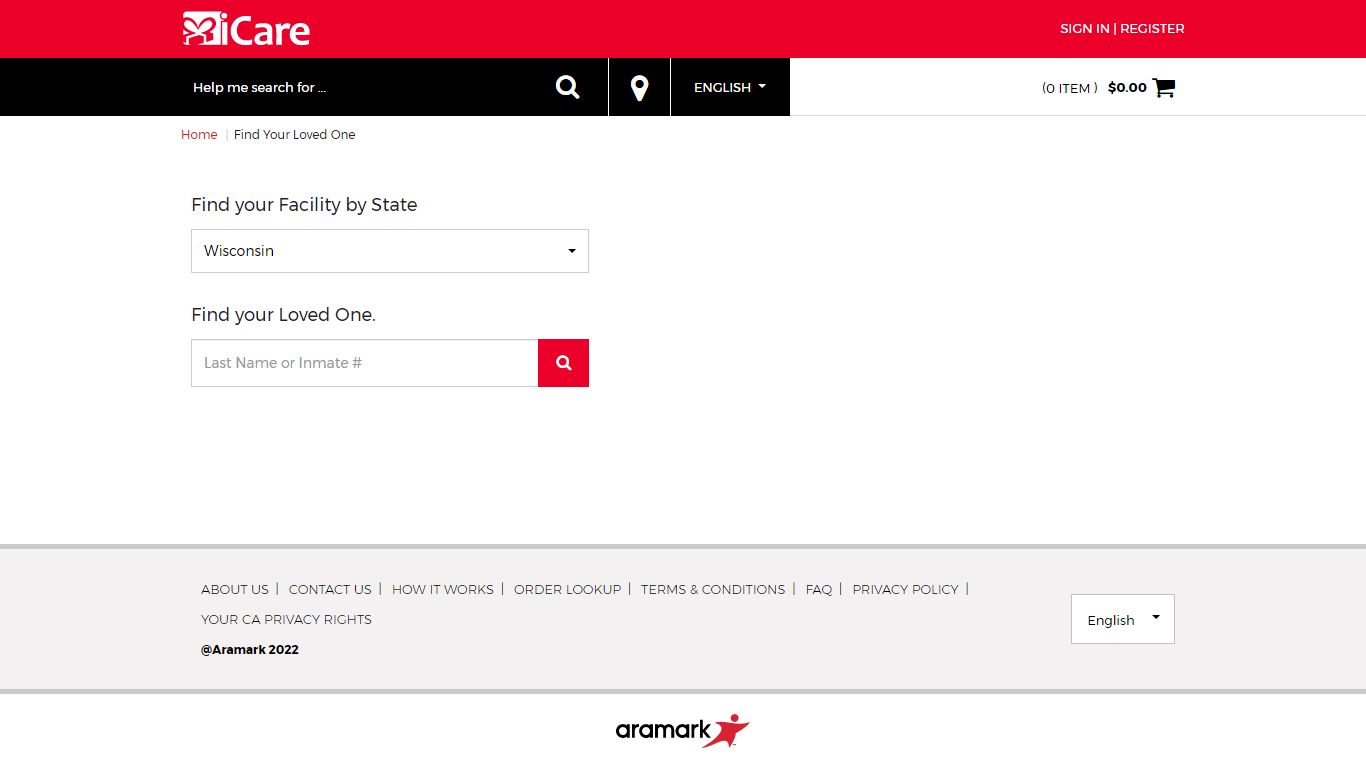This screenshot has height=768, width=1366.
Task: Open FAQ footer link
Action: (x=819, y=589)
